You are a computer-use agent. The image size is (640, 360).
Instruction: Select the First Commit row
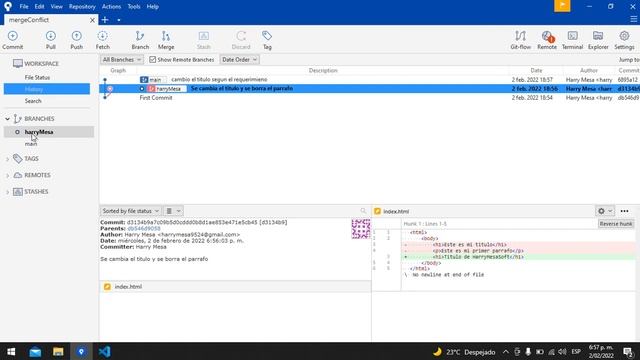pos(369,98)
